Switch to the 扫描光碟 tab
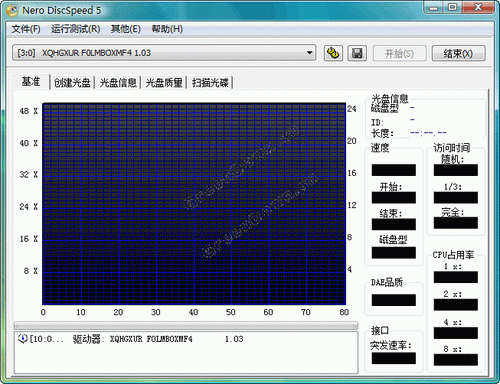Viewport: 500px width, 384px height. tap(210, 82)
